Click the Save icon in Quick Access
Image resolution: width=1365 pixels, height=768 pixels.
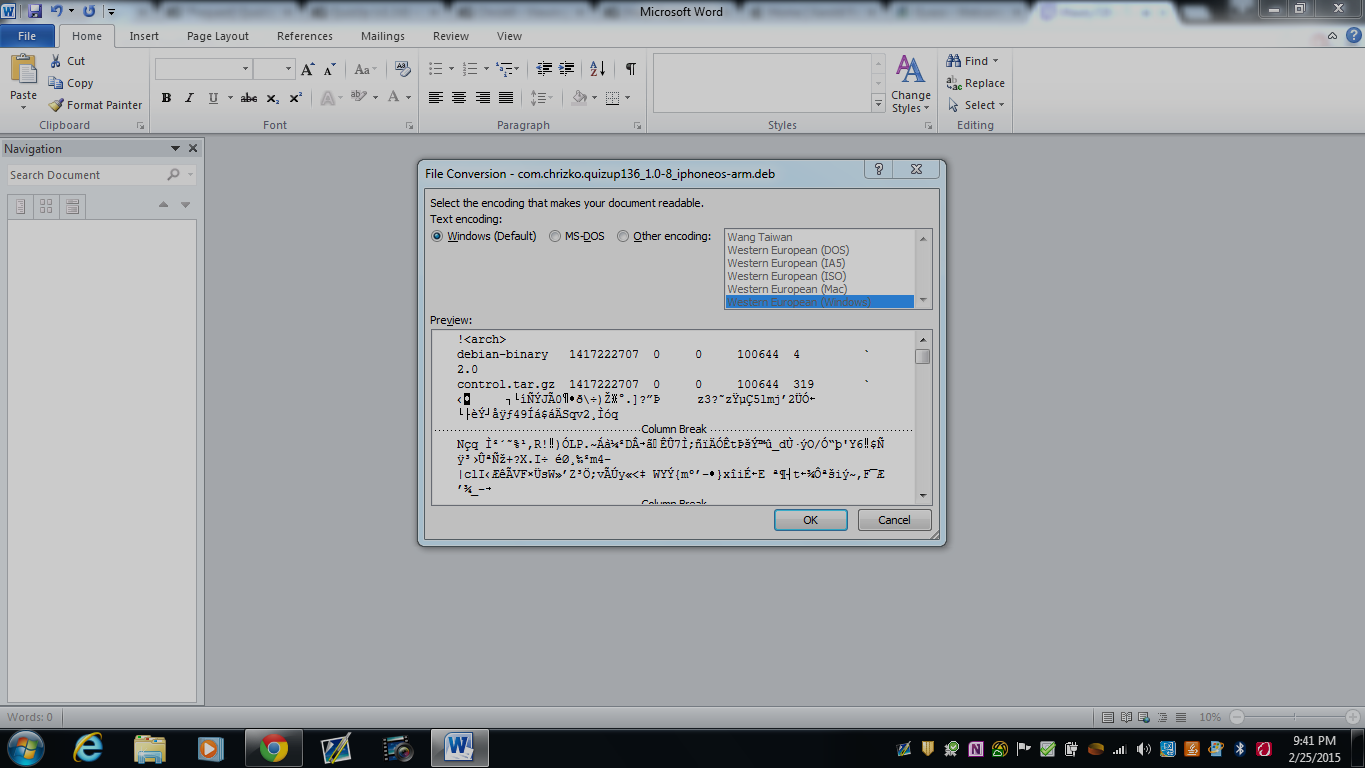(x=35, y=11)
